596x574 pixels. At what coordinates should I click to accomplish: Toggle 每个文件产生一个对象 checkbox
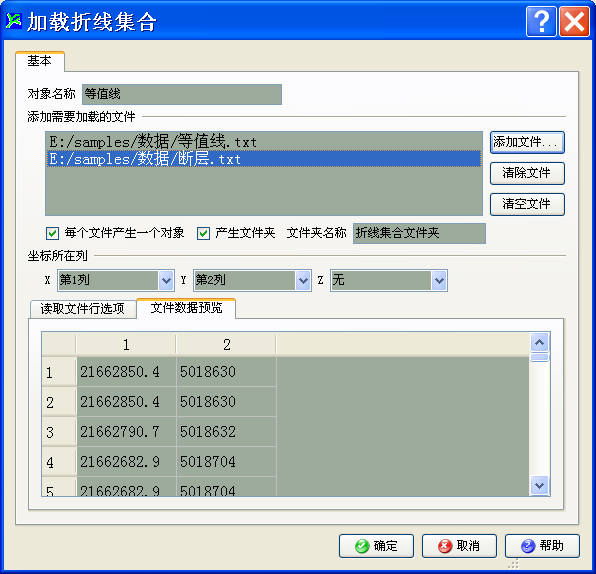click(x=52, y=233)
